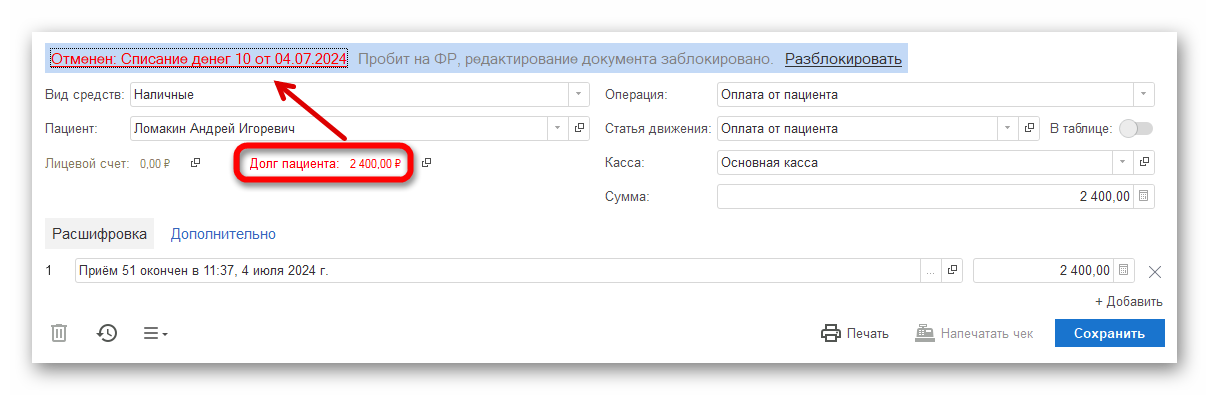Switch to the Дополнительно tab
1209x395 pixels.
[223, 234]
